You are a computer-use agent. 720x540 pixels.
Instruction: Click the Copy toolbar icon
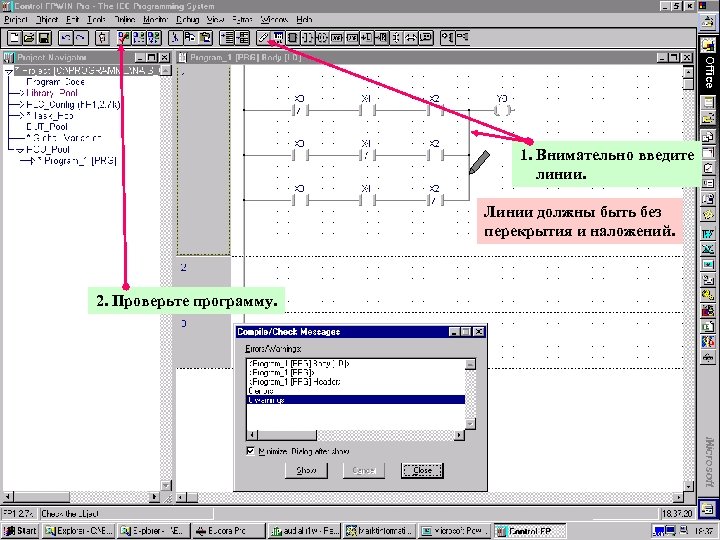pyautogui.click(x=190, y=38)
